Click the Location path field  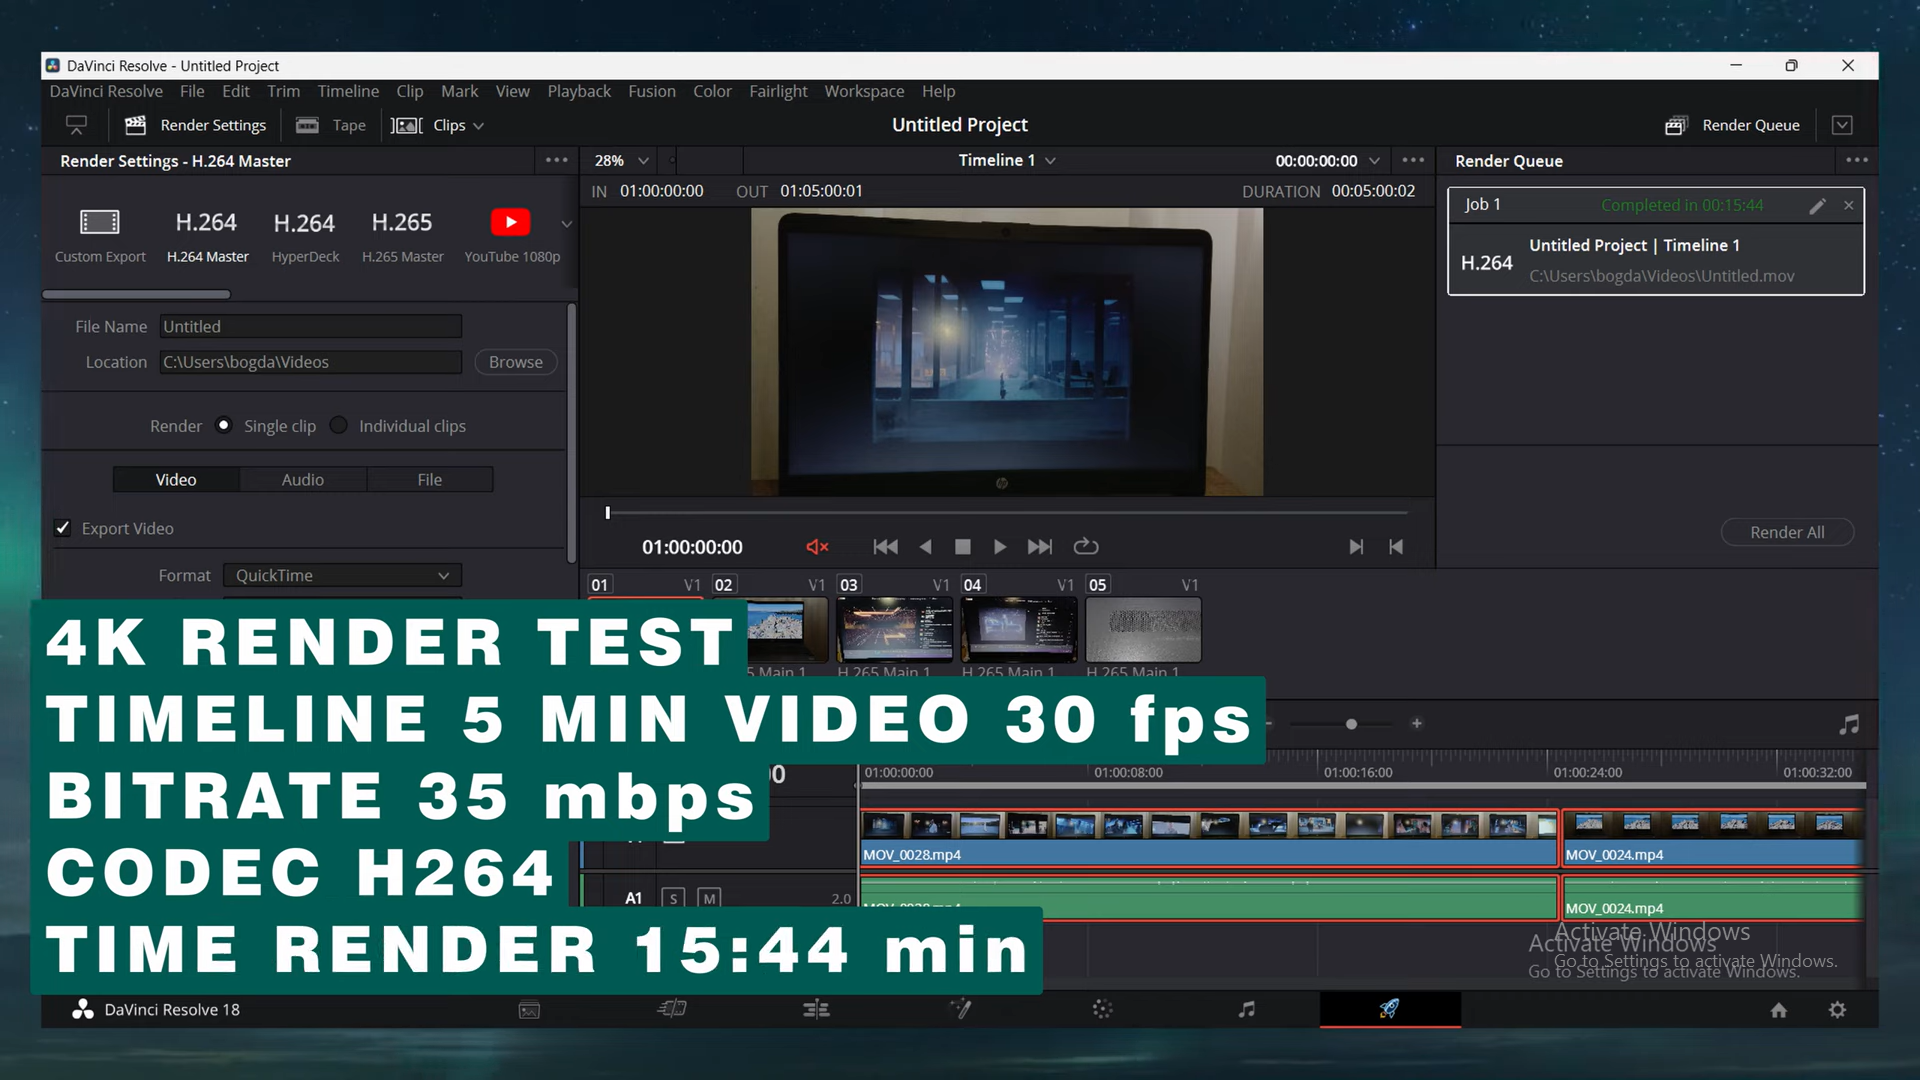[x=310, y=362]
